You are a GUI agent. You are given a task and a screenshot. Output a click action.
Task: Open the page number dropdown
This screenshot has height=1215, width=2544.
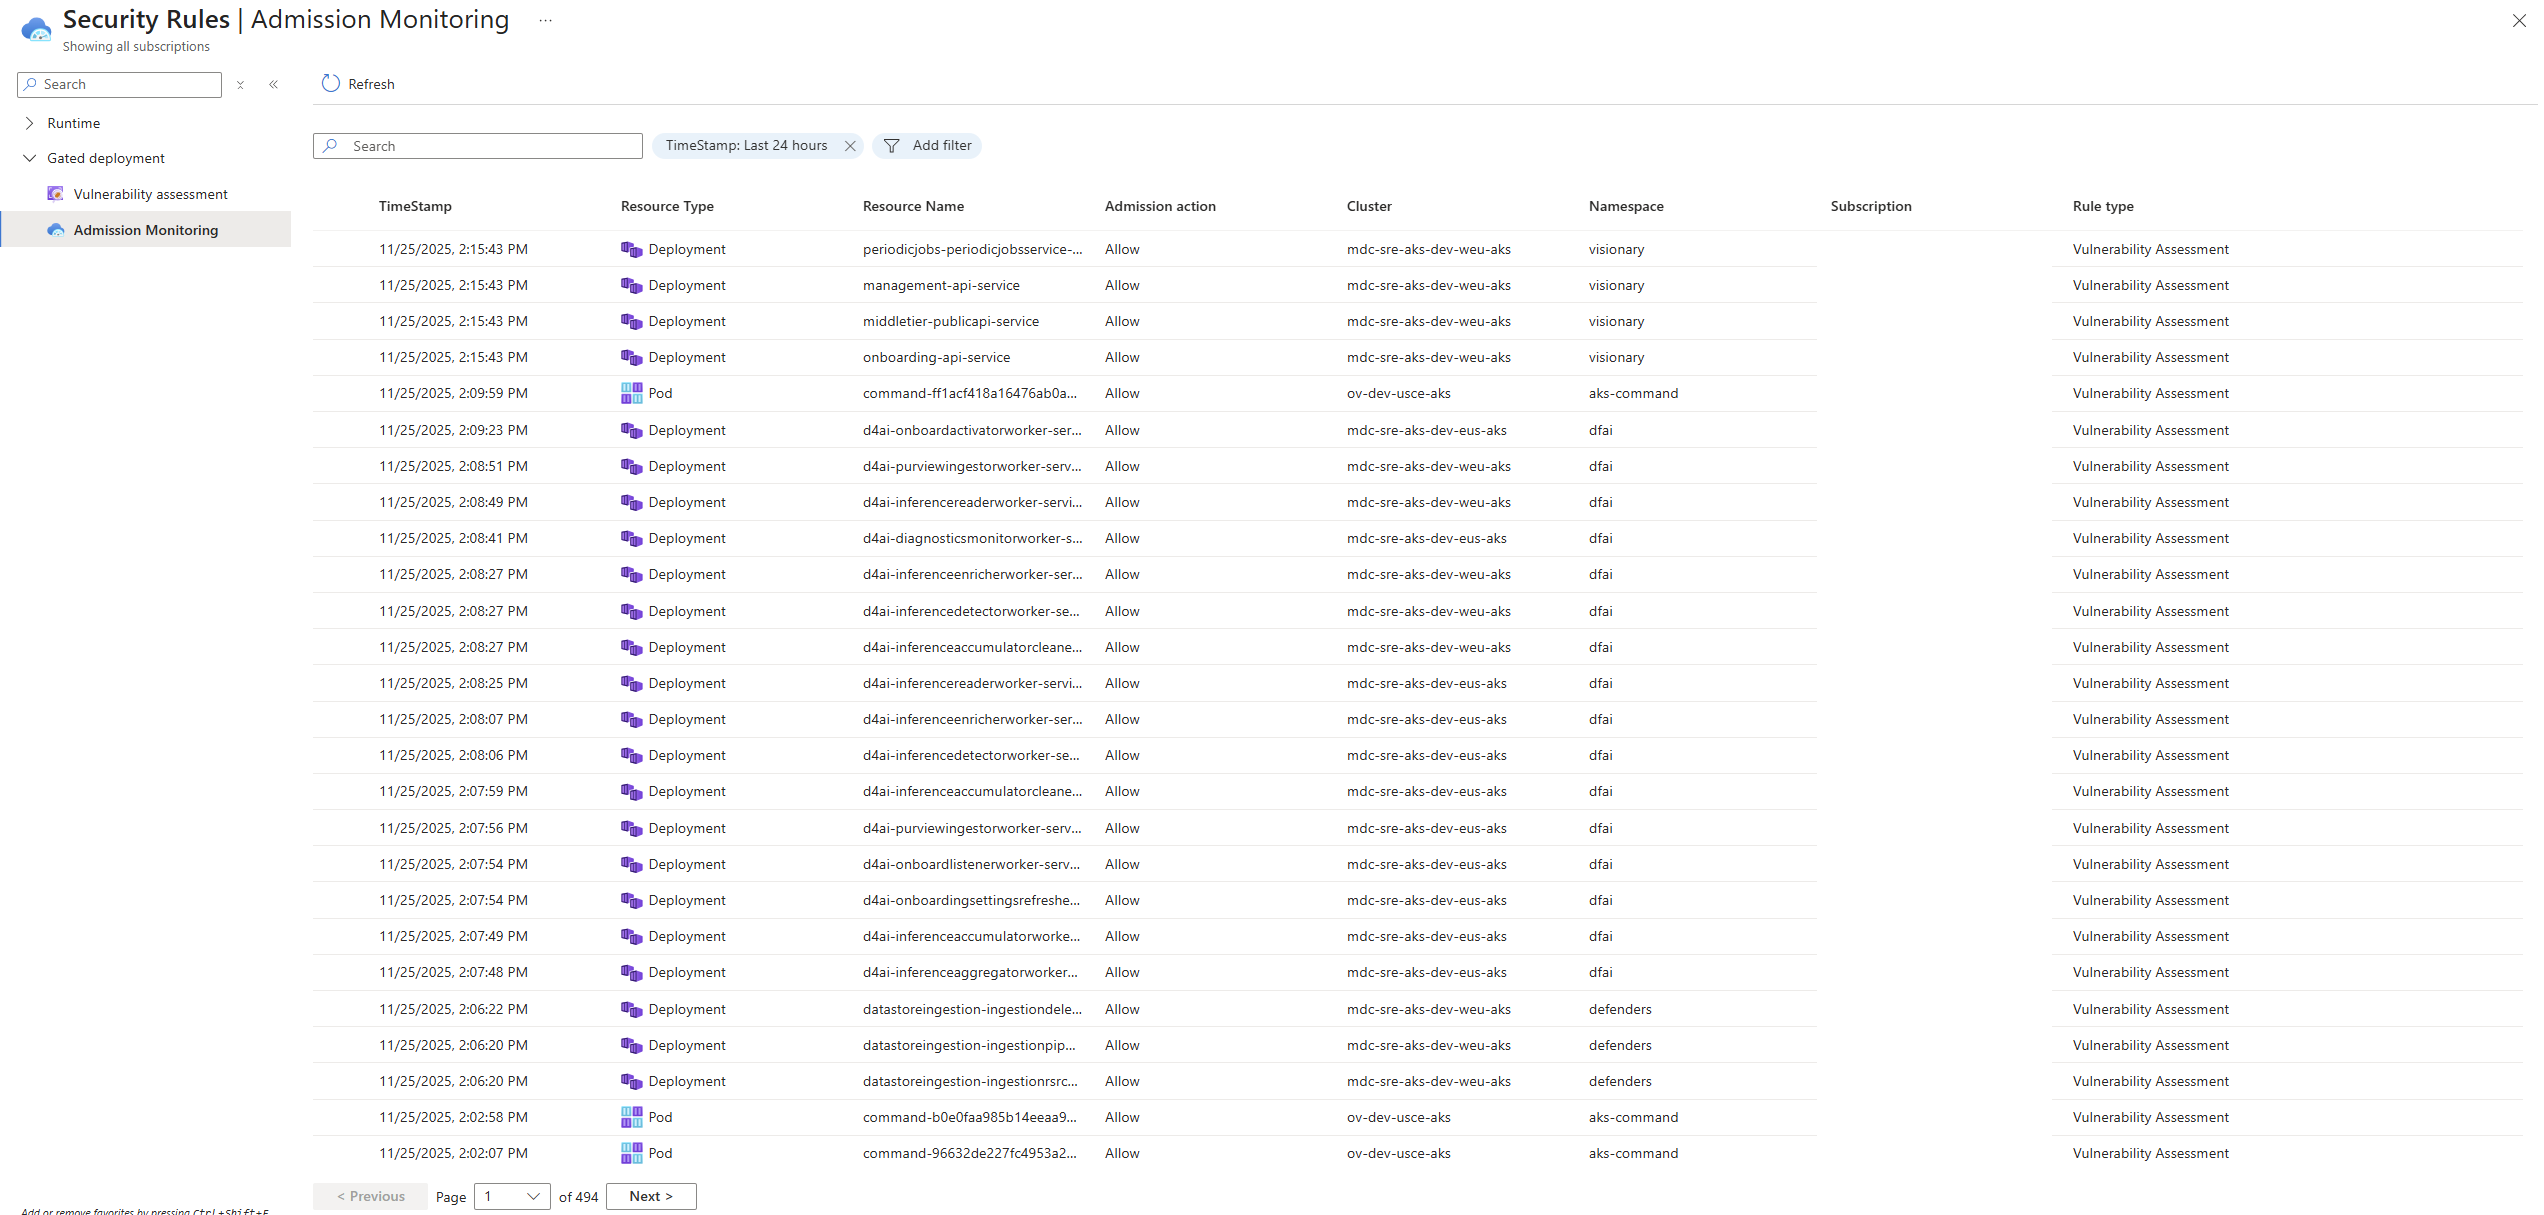pos(512,1197)
